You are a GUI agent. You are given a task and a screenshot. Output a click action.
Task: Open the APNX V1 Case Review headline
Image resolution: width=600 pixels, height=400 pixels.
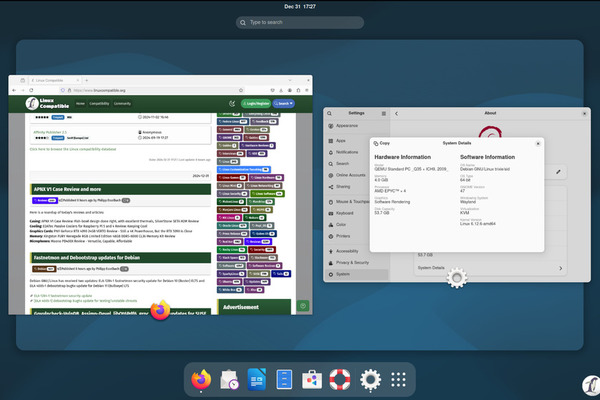tap(67, 189)
